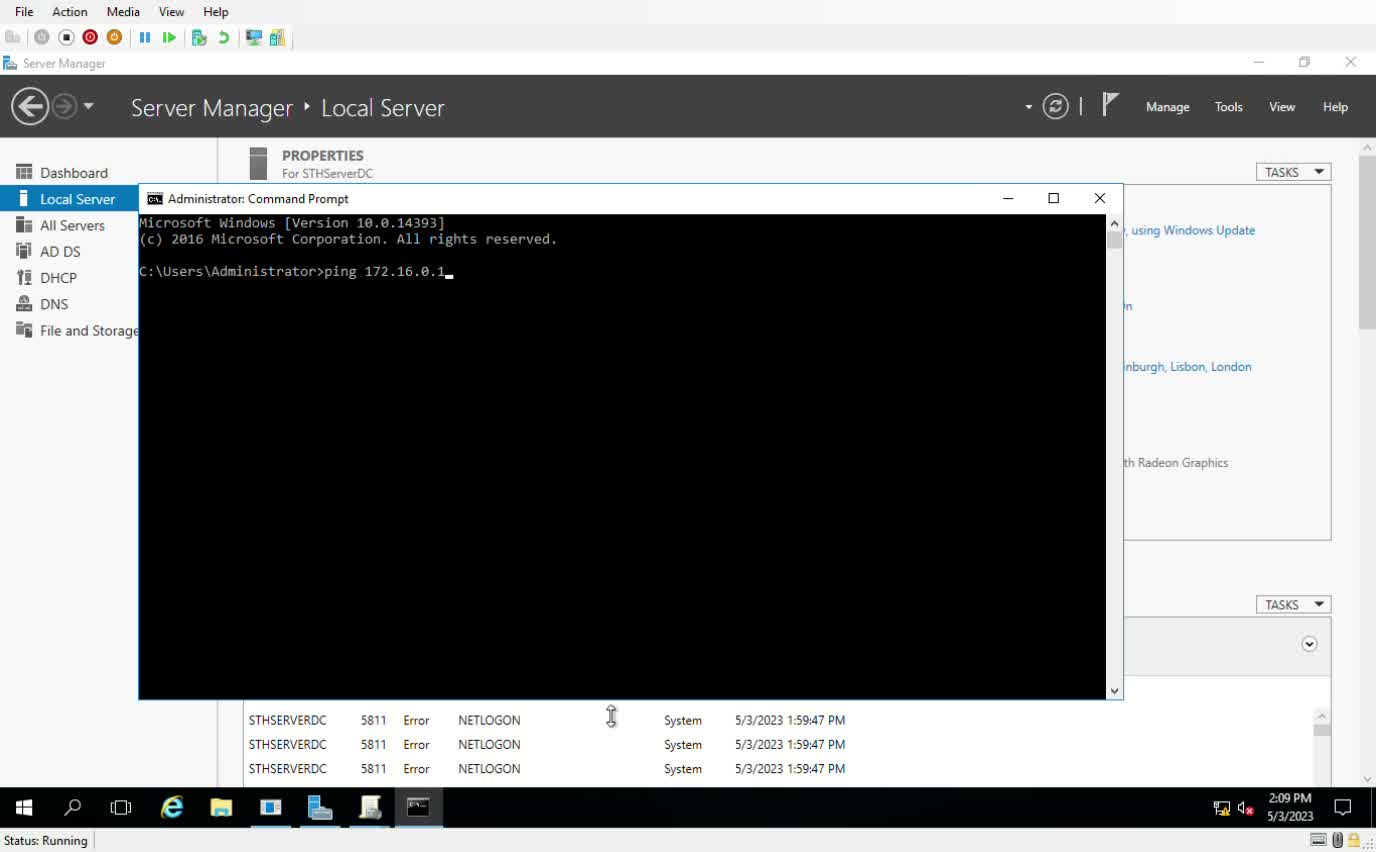Open the navigation history dropdown arrow

(x=89, y=106)
